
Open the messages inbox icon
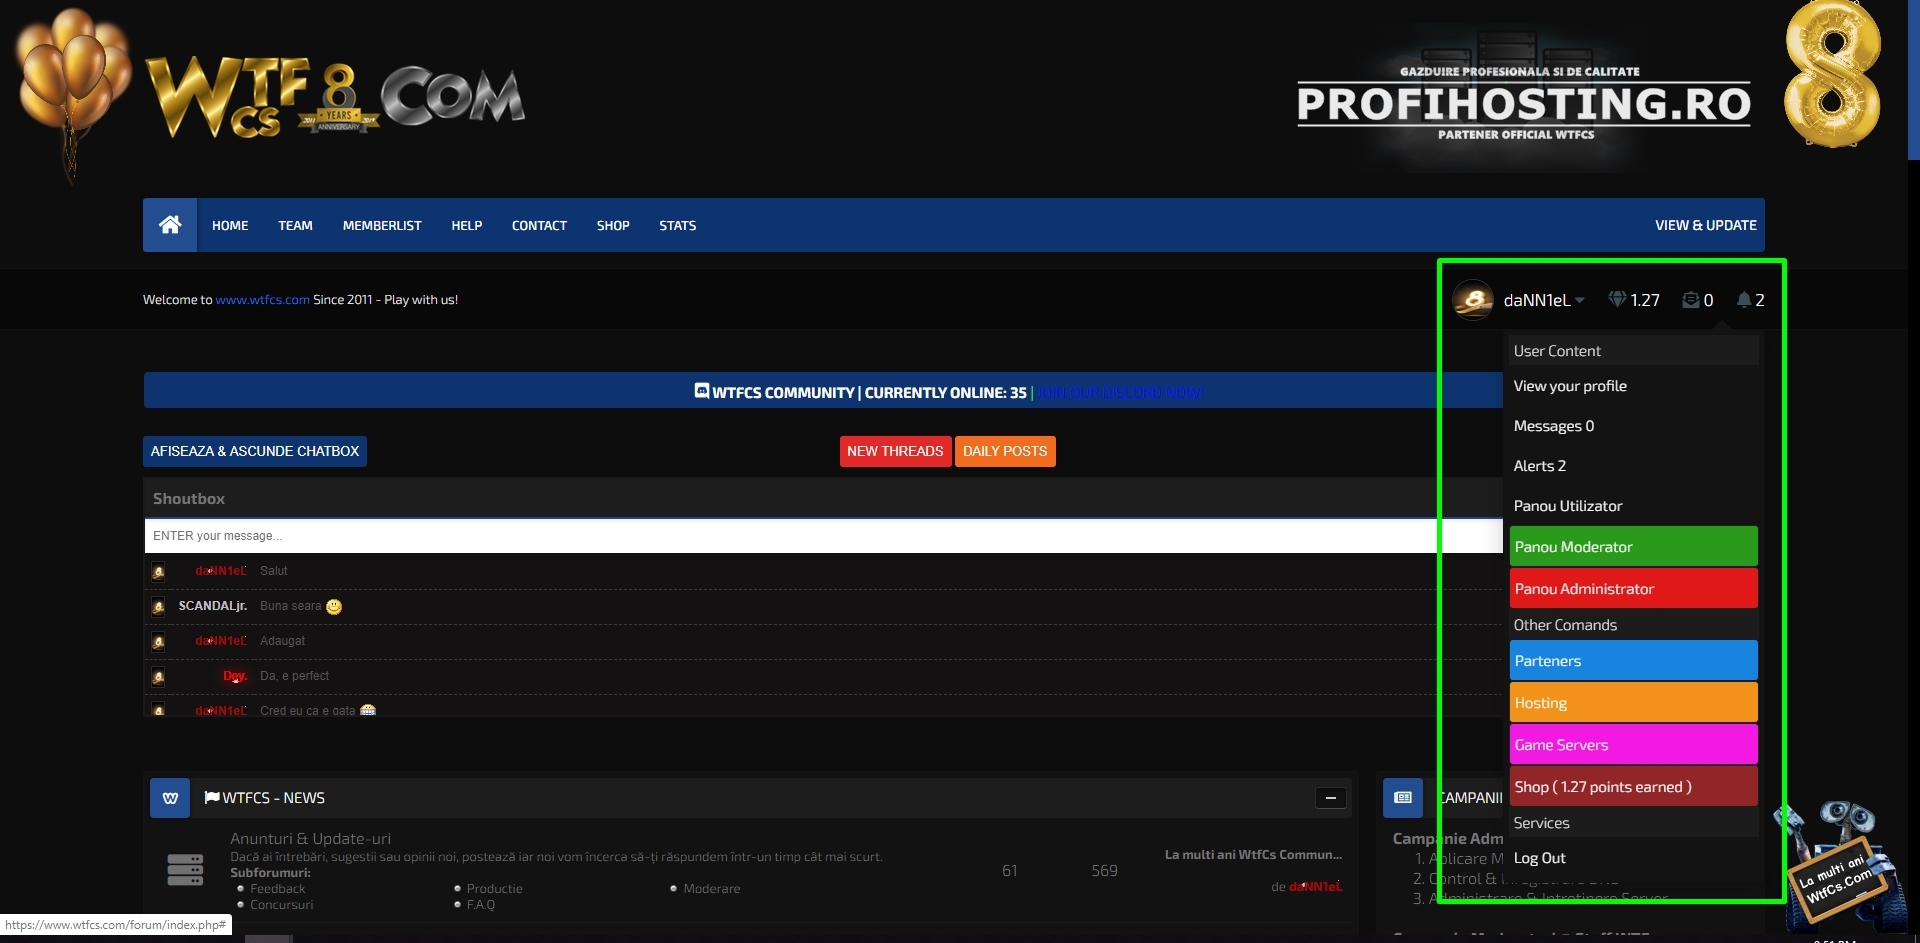[x=1690, y=300]
